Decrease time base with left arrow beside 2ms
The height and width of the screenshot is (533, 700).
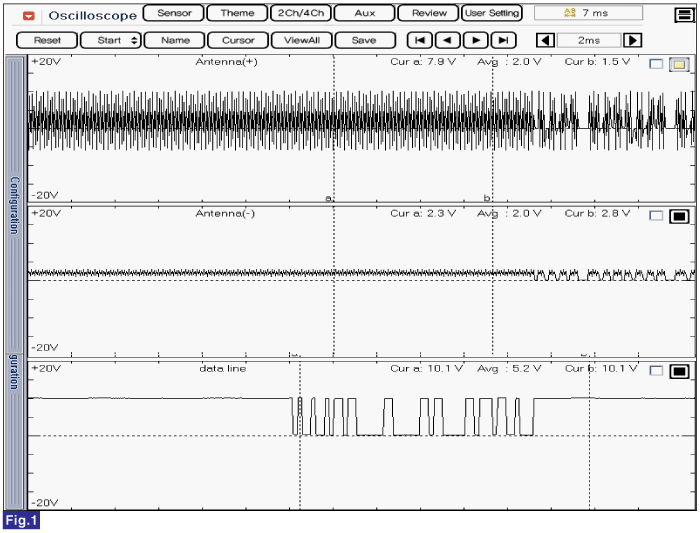(x=545, y=41)
